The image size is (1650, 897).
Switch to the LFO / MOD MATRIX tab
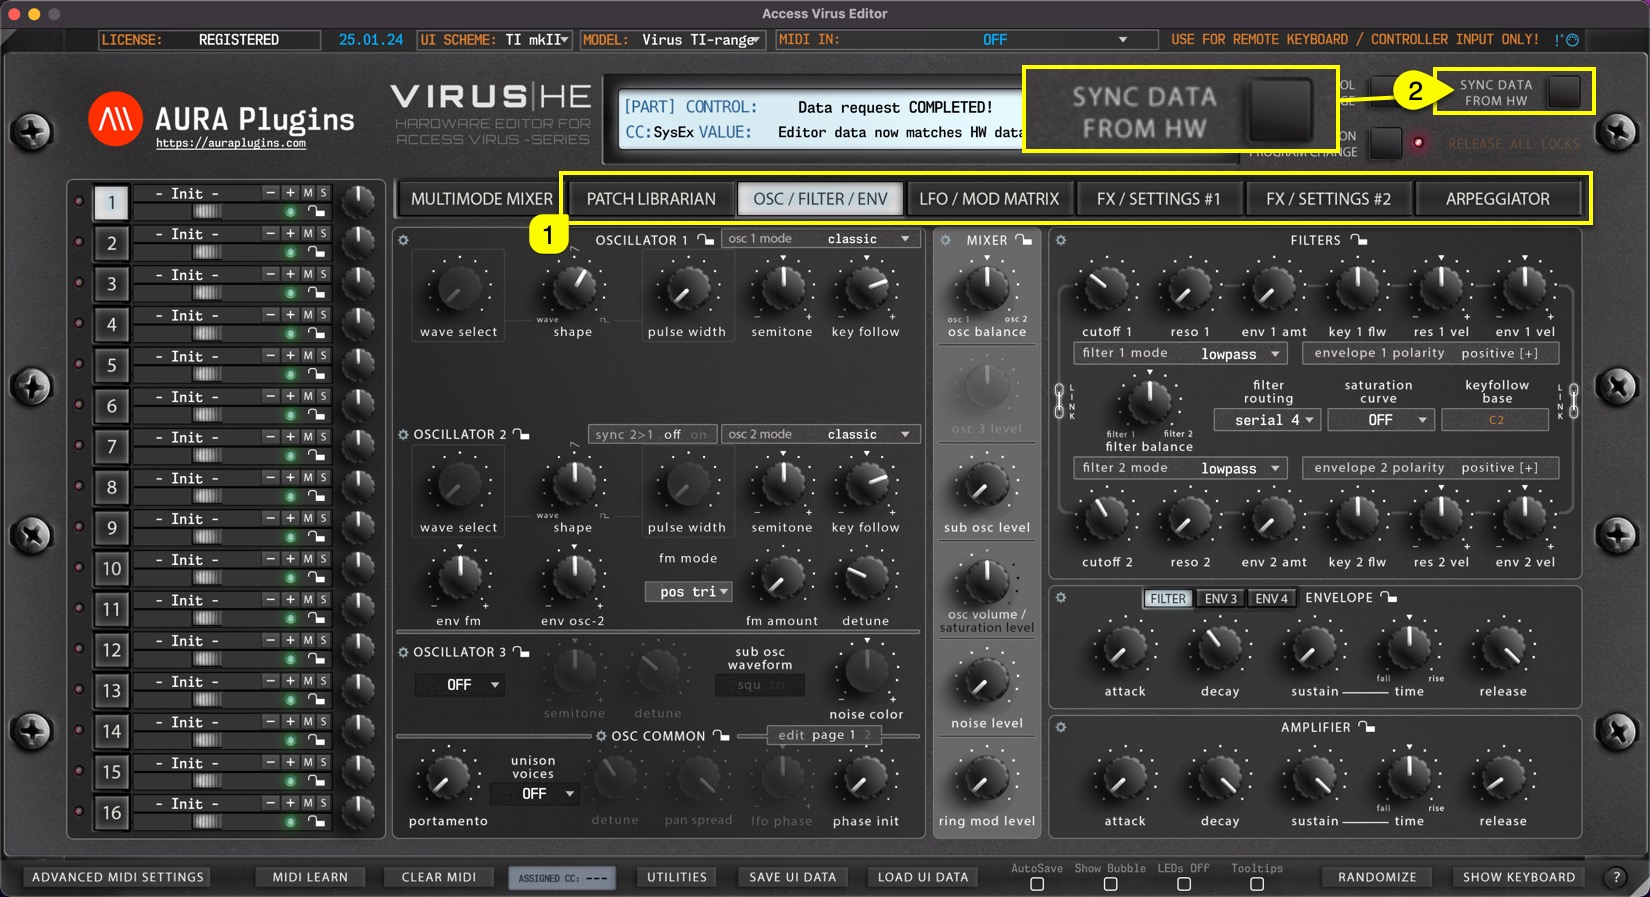pos(988,199)
